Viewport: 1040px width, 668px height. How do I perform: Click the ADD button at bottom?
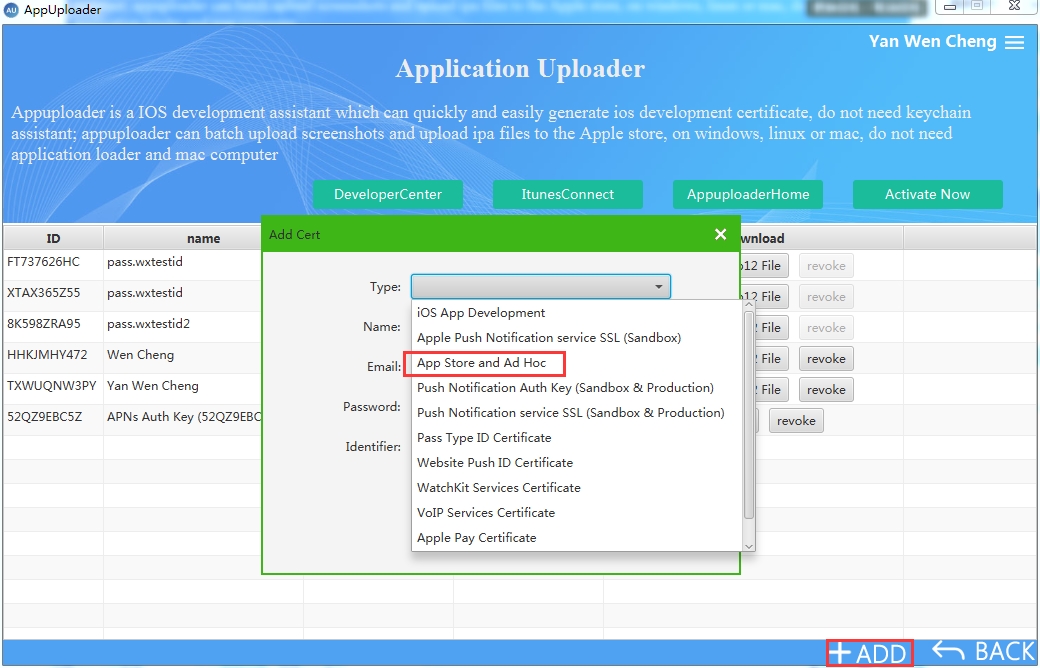[x=870, y=653]
